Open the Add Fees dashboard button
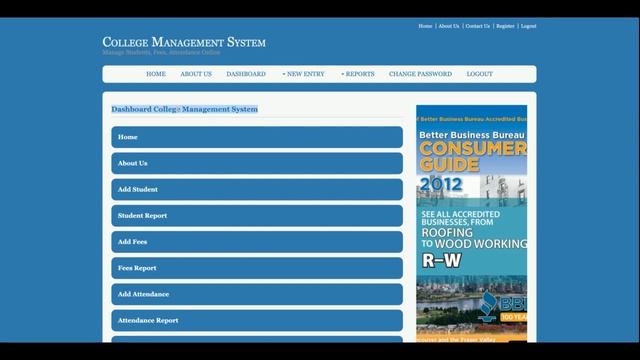This screenshot has width=640, height=360. [257, 242]
